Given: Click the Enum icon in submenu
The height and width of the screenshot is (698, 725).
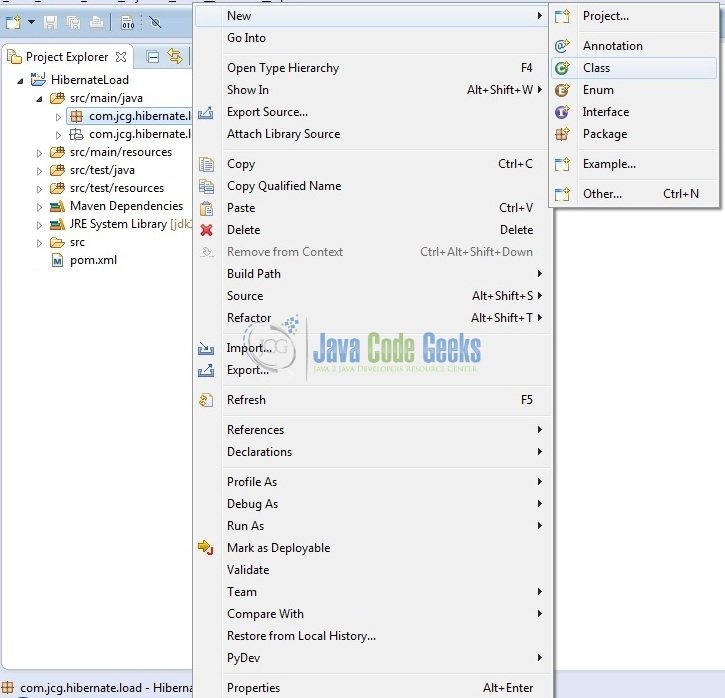Looking at the screenshot, I should pos(562,90).
